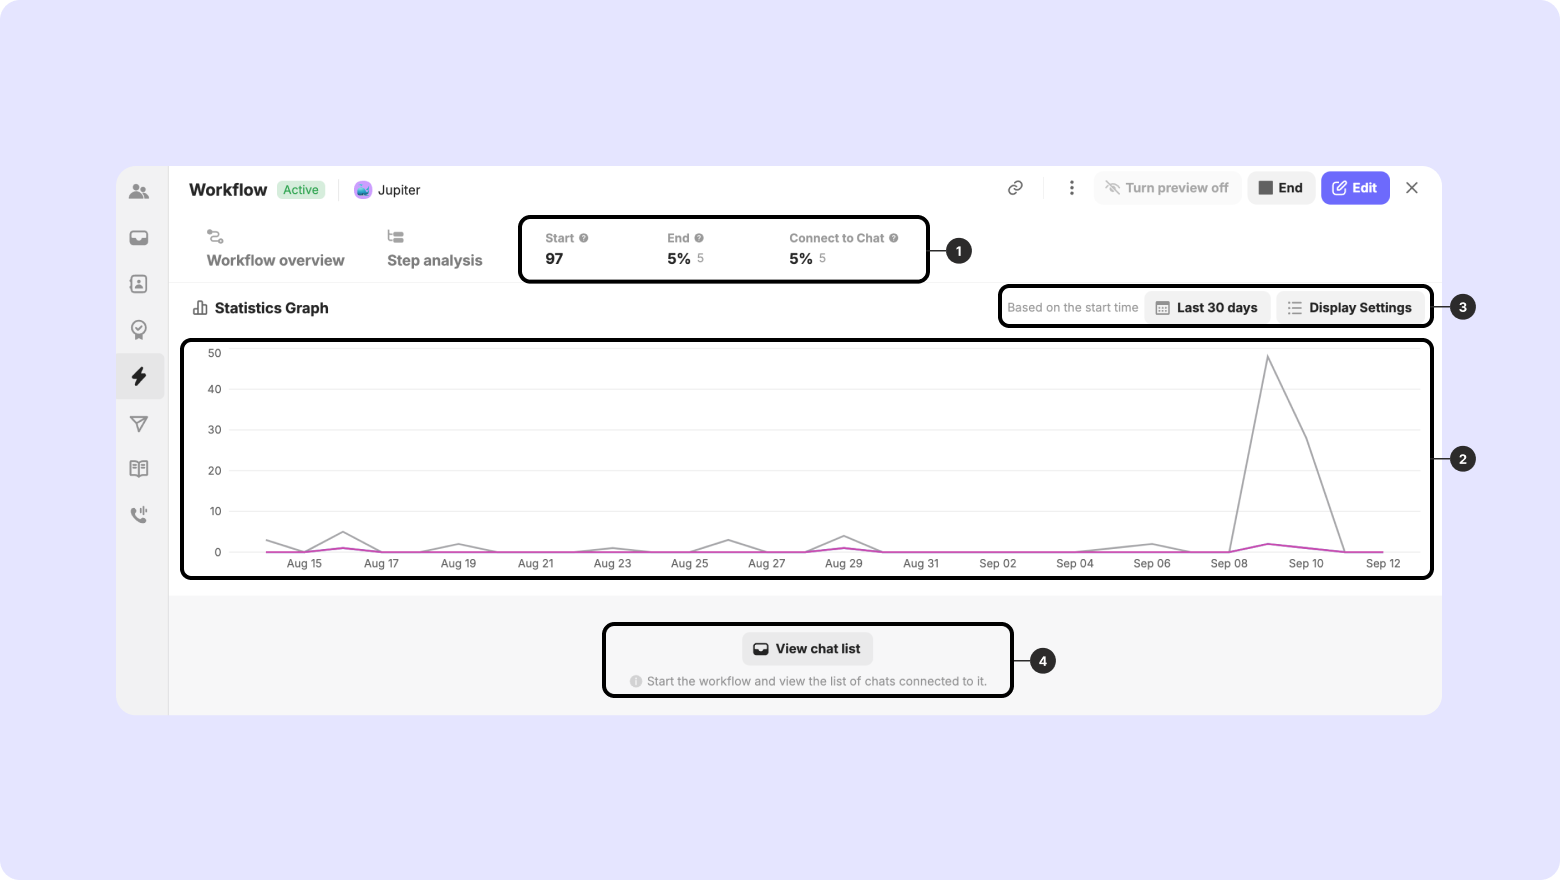Click the help icon beside Connect to Chat
This screenshot has height=880, width=1560.
[x=894, y=238]
